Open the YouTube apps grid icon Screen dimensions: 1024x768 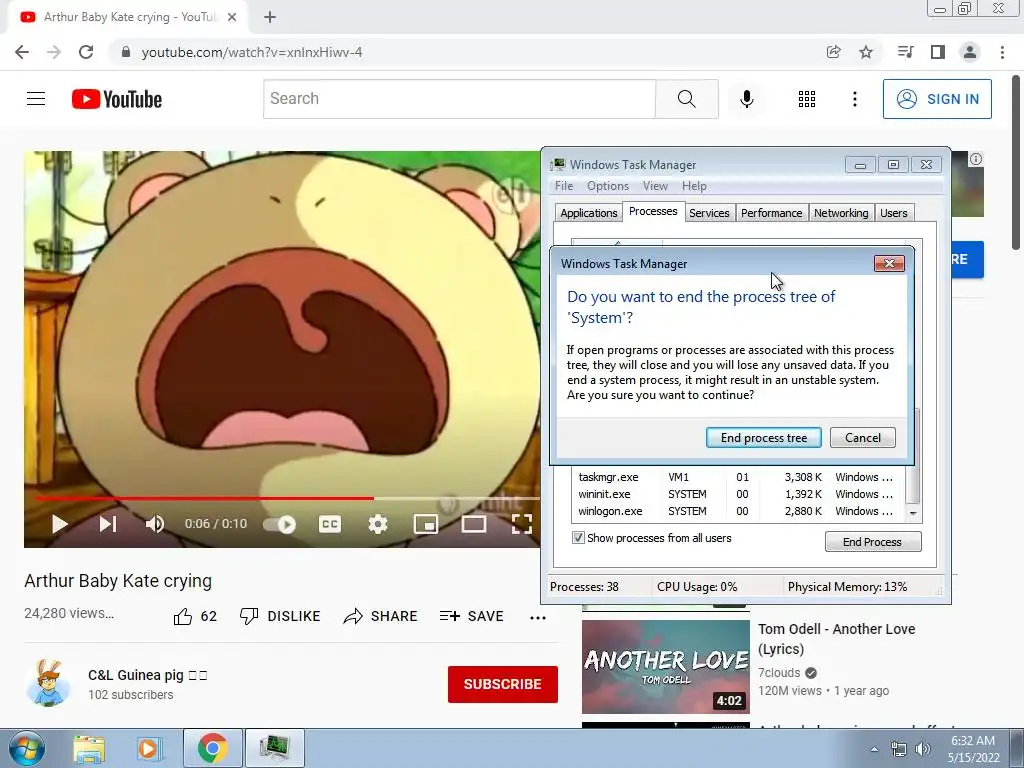pyautogui.click(x=807, y=99)
